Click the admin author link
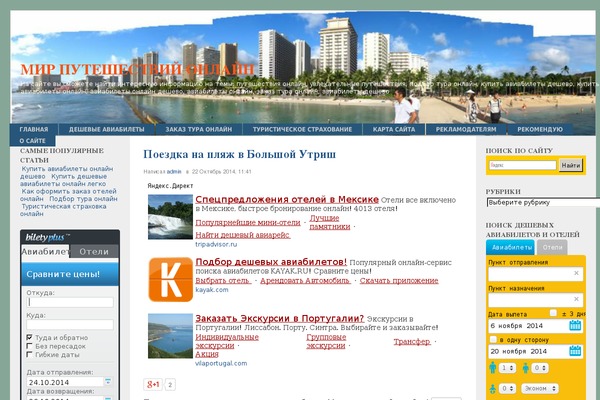This screenshot has width=600, height=400. [174, 171]
